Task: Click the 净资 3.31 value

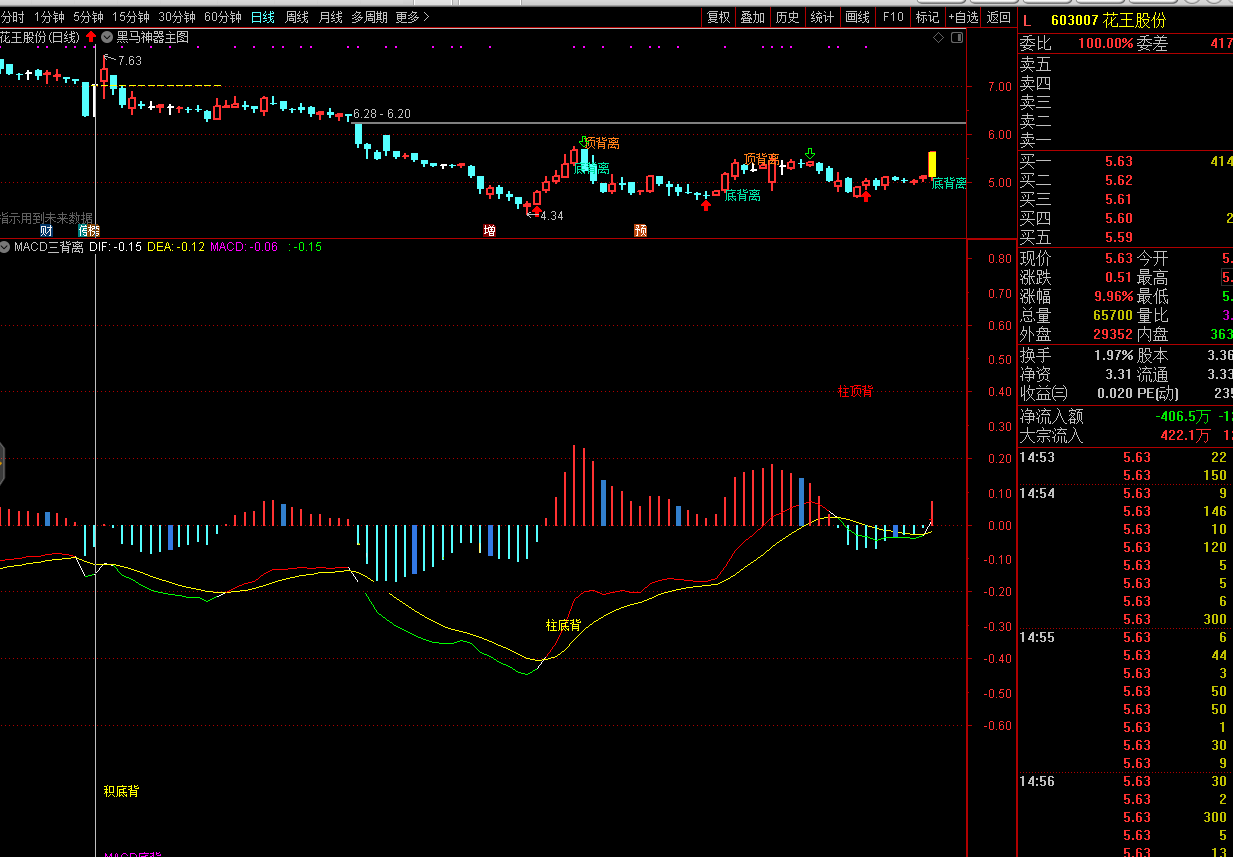Action: (x=1119, y=375)
